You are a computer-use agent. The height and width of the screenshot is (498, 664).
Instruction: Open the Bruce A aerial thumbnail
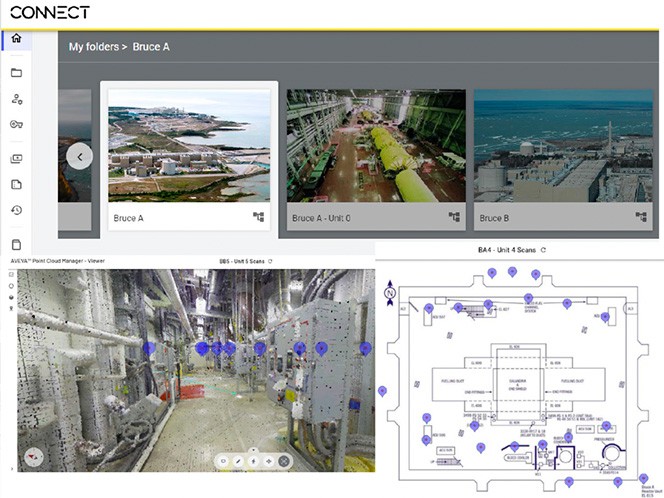click(189, 145)
